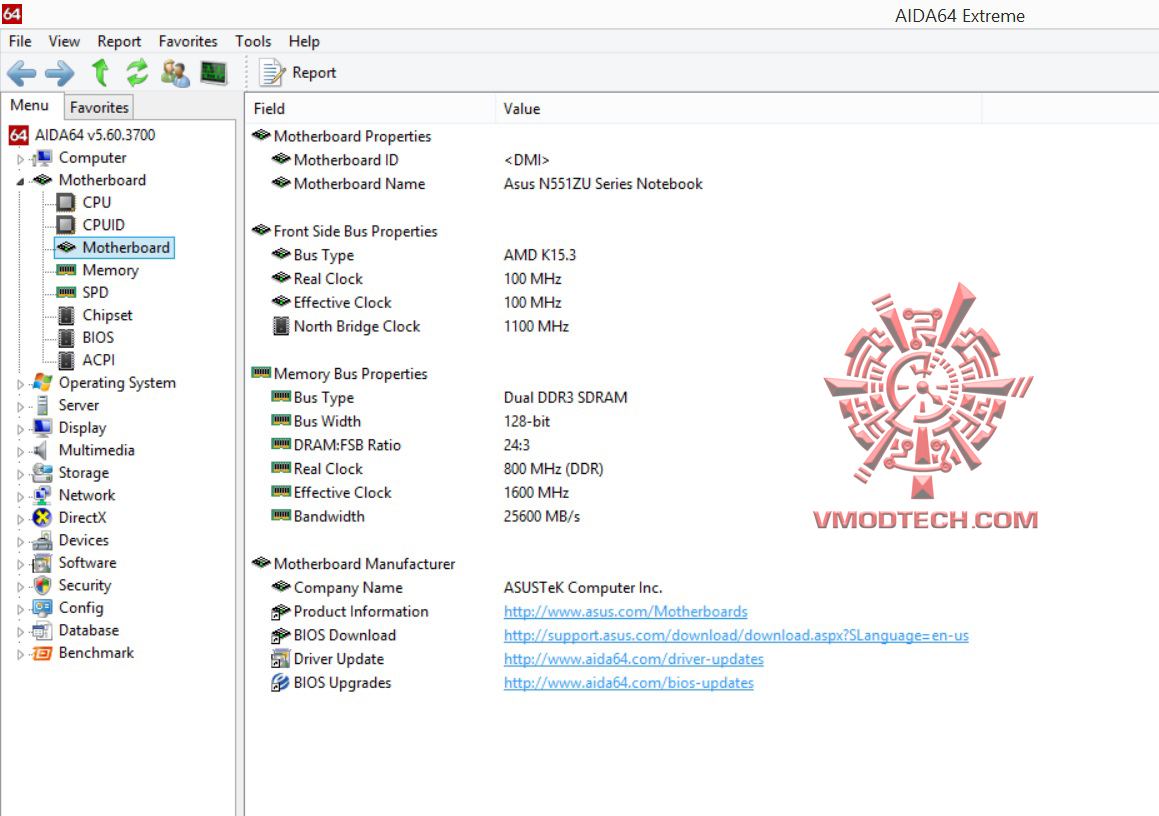Select the DRAM:FSB Ratio row
Viewport: 1159px width, 816px height.
[399, 445]
